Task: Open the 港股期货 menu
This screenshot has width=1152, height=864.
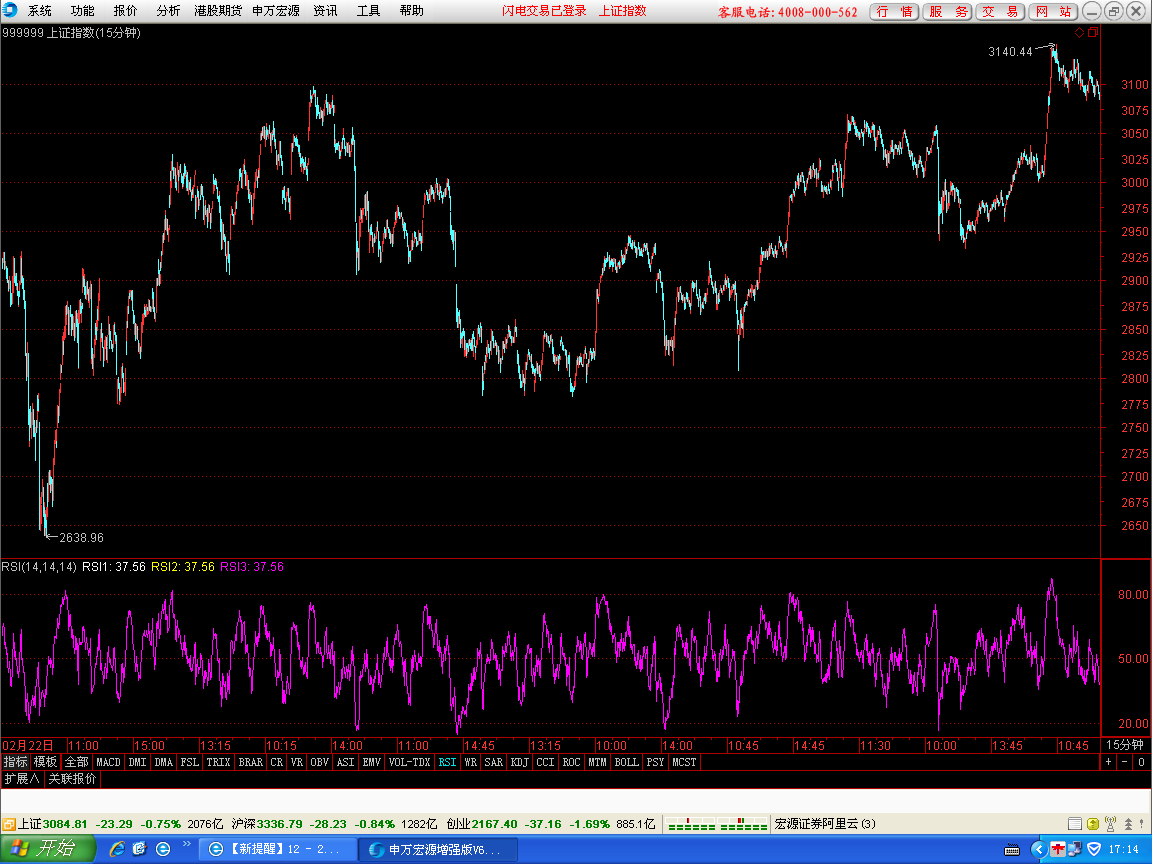Action: (218, 11)
